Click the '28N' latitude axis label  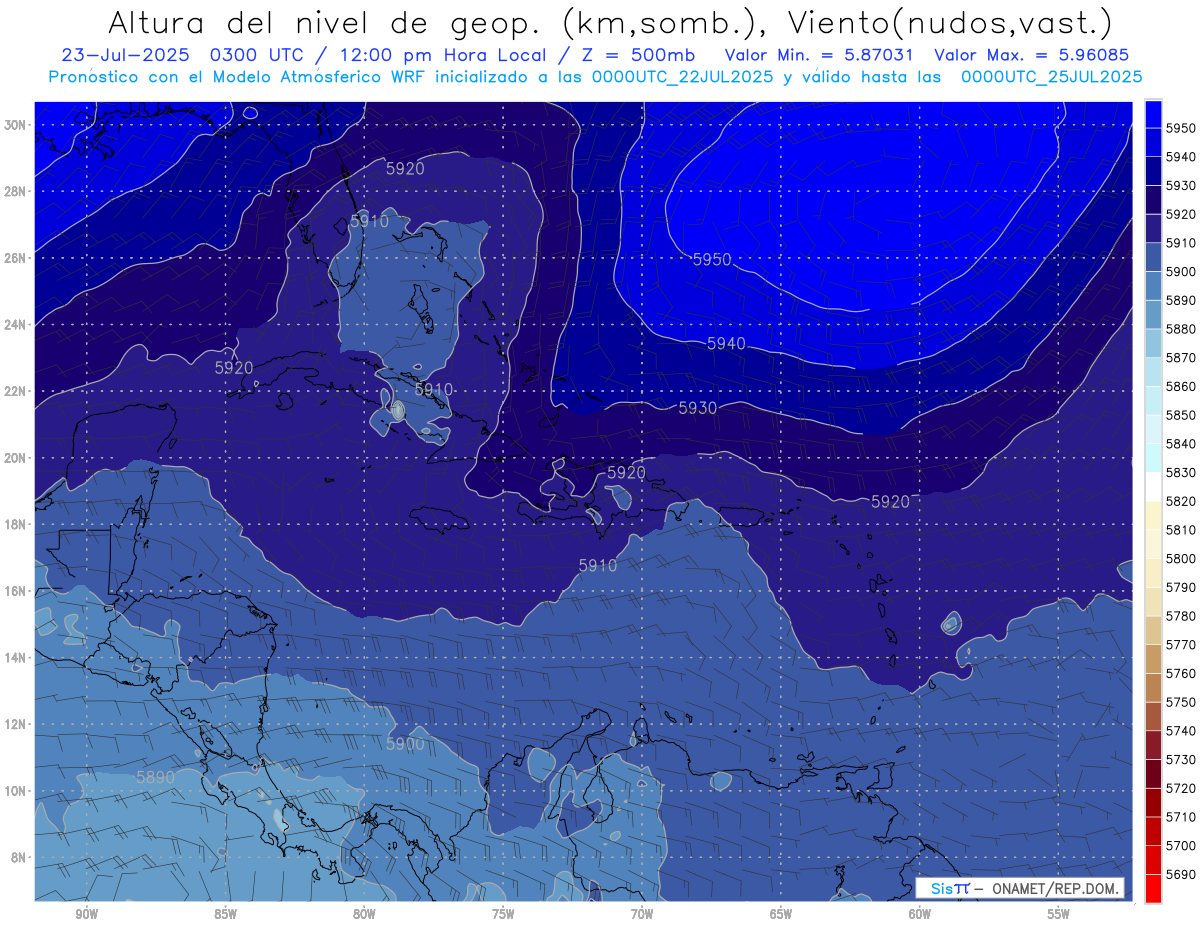(x=17, y=191)
